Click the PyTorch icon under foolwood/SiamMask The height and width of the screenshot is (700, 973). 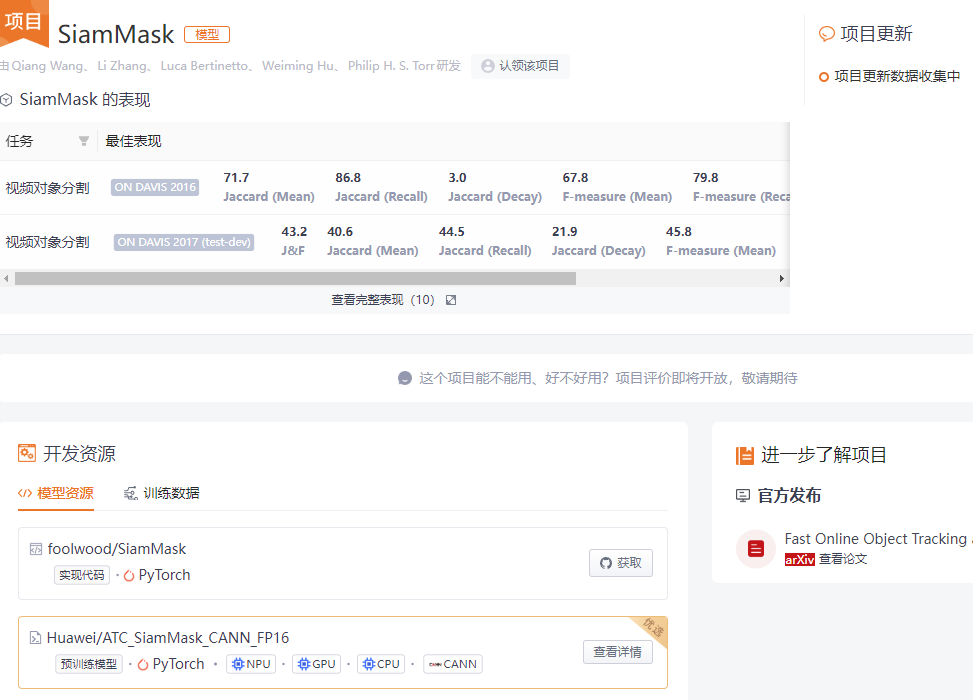(x=129, y=575)
